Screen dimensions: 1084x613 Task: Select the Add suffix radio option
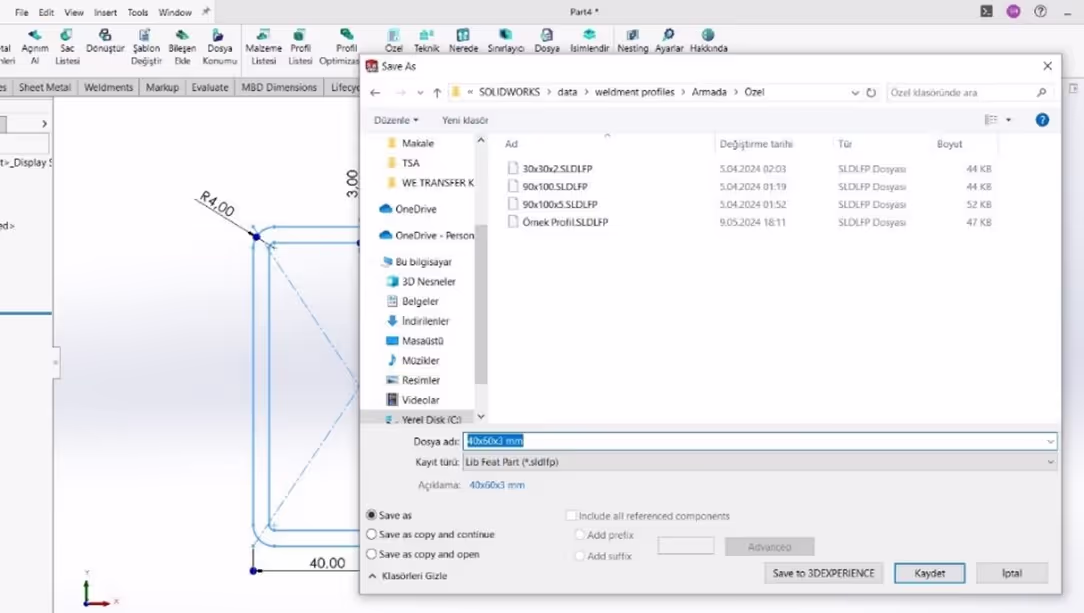click(580, 556)
